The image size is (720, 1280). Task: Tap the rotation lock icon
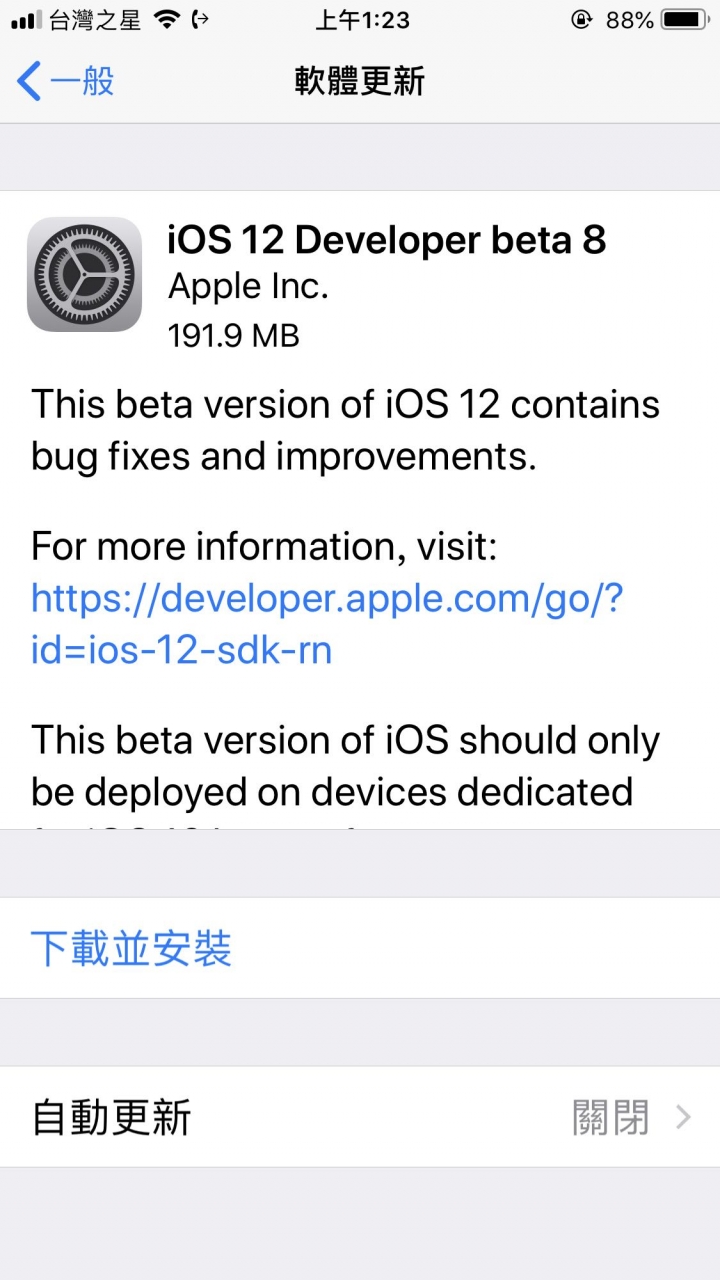coord(581,19)
